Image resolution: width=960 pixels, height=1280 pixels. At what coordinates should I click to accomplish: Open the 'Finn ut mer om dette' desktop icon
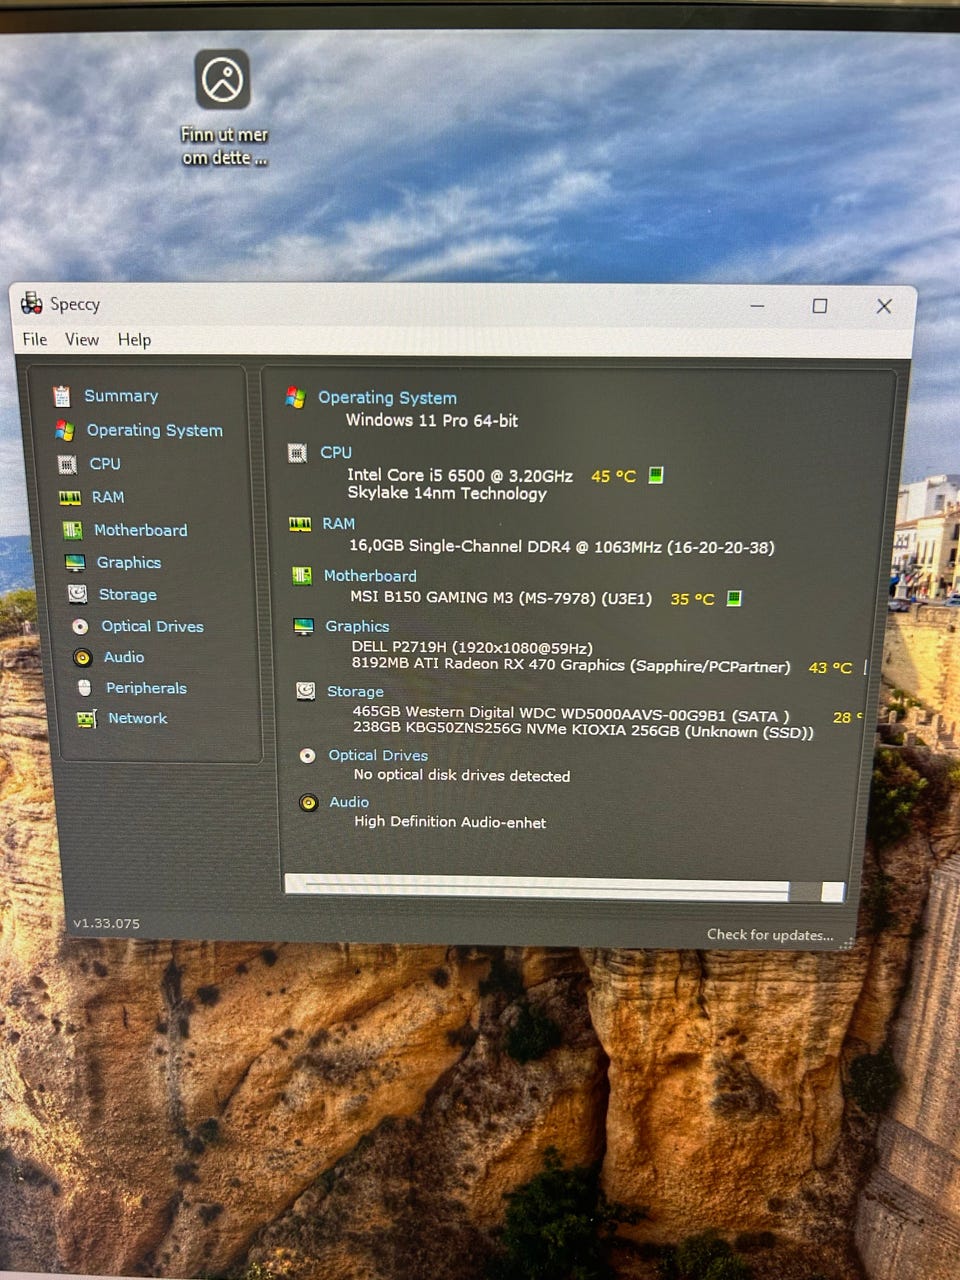223,108
